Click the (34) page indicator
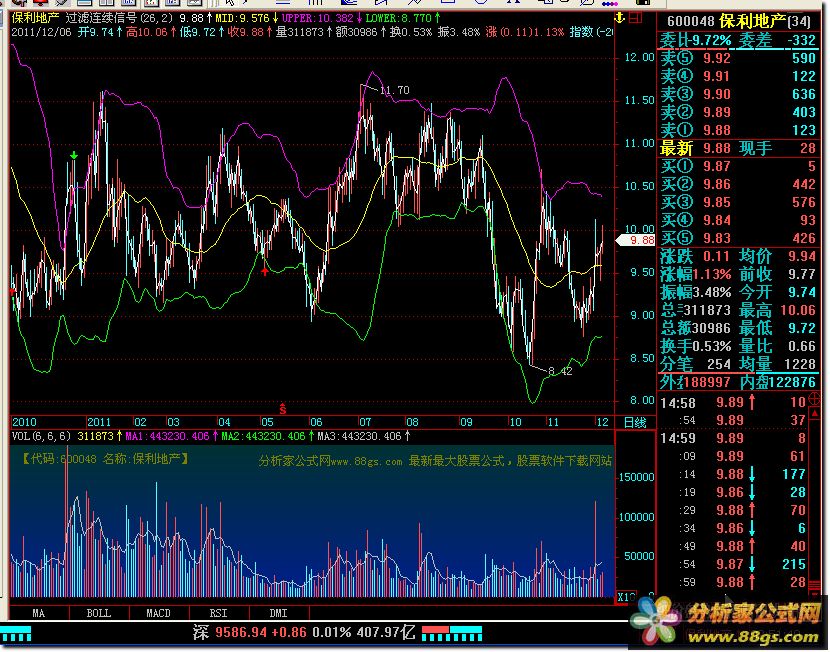Viewport: 830px width, 652px height. pos(799,22)
